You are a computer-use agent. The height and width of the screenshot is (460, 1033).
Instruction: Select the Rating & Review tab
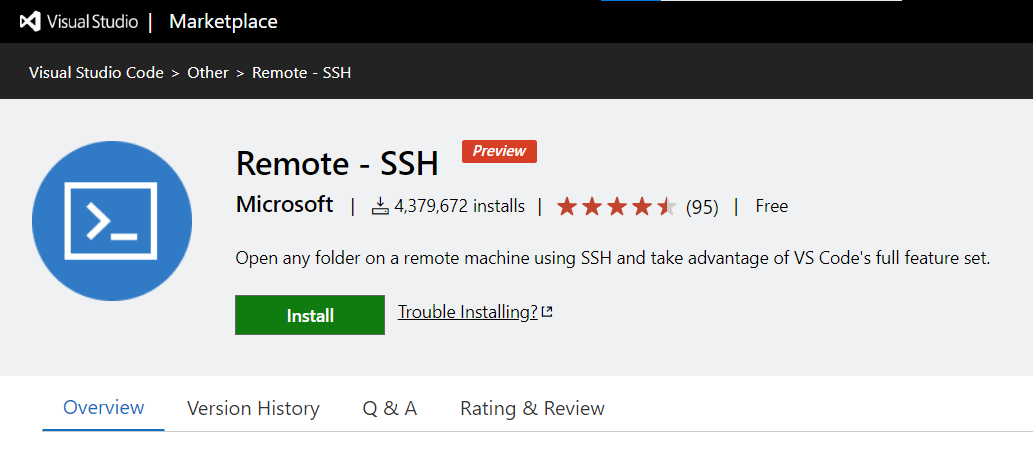click(x=532, y=409)
